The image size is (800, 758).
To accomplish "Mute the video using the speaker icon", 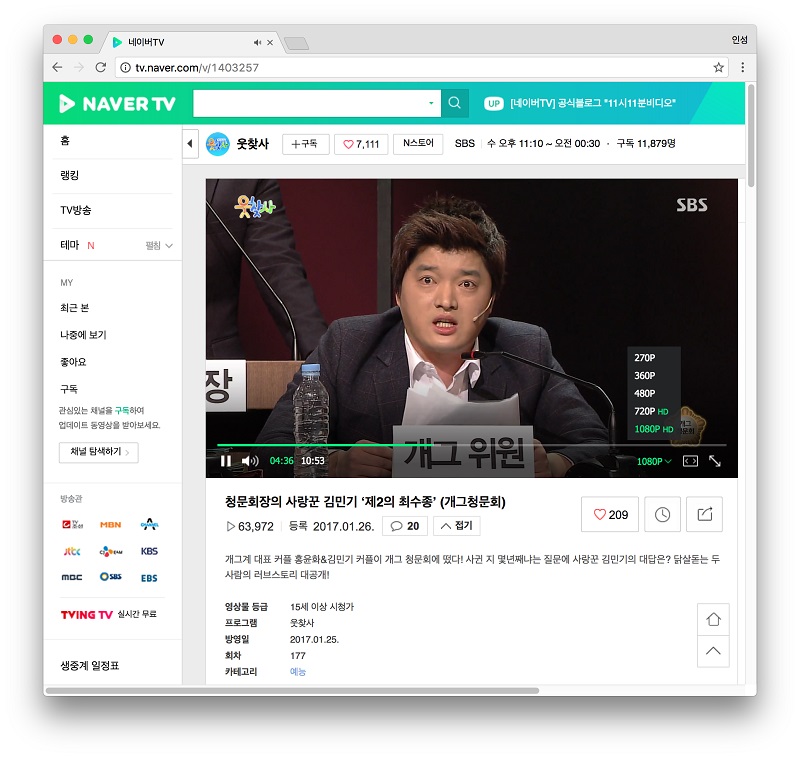I will (x=250, y=461).
